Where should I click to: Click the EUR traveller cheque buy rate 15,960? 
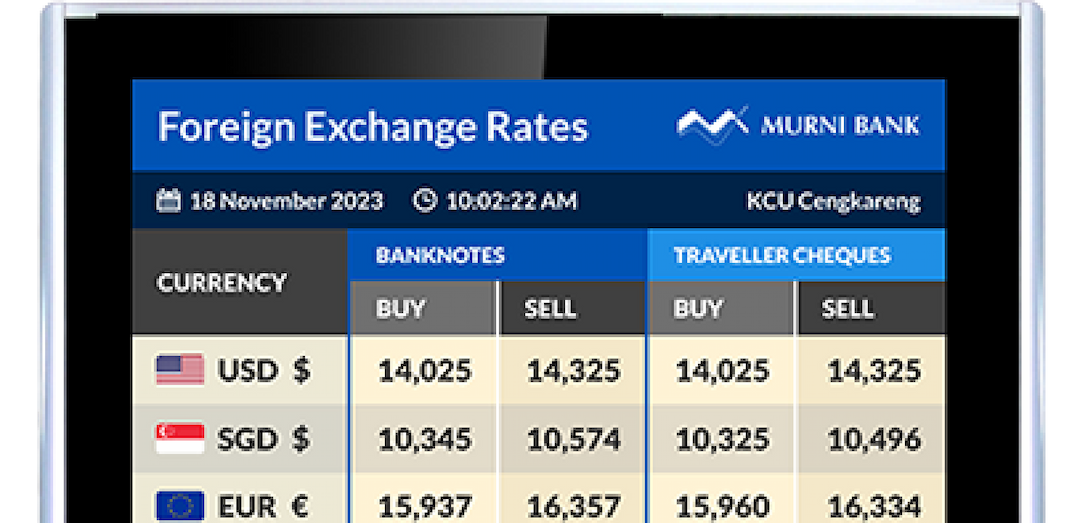coord(723,507)
